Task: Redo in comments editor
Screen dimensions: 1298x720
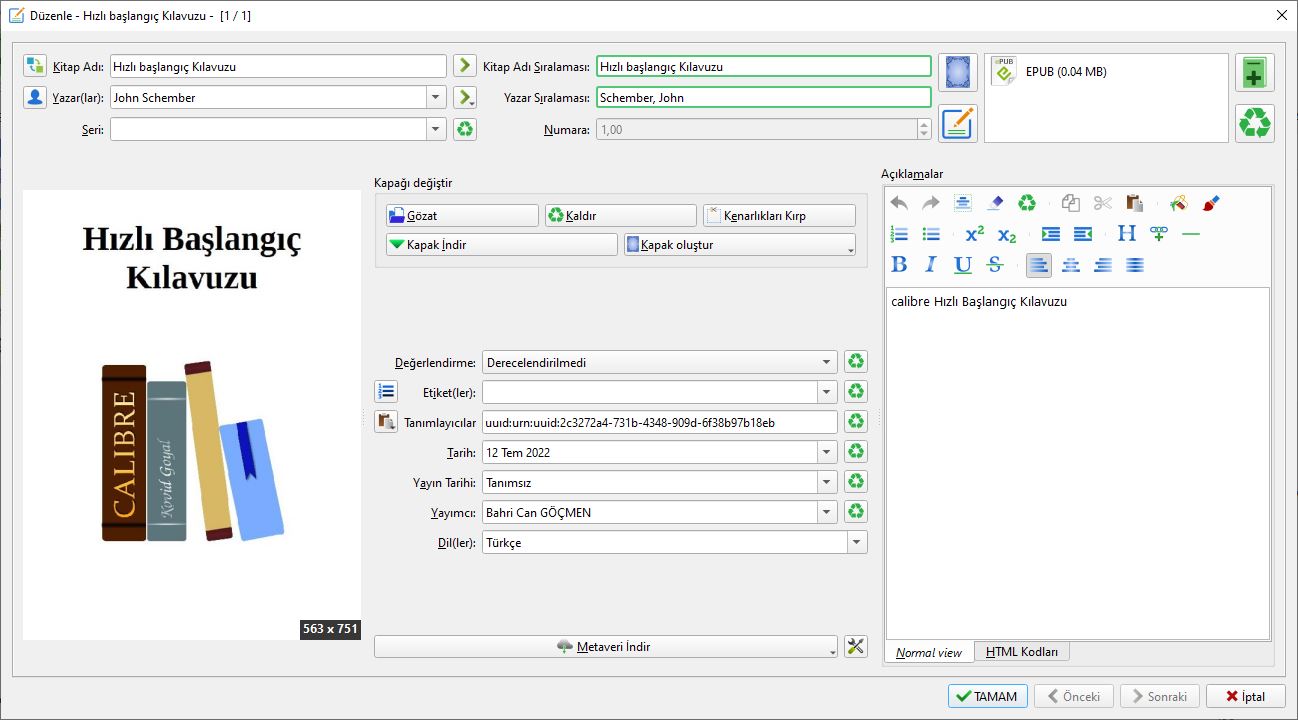Action: [930, 203]
